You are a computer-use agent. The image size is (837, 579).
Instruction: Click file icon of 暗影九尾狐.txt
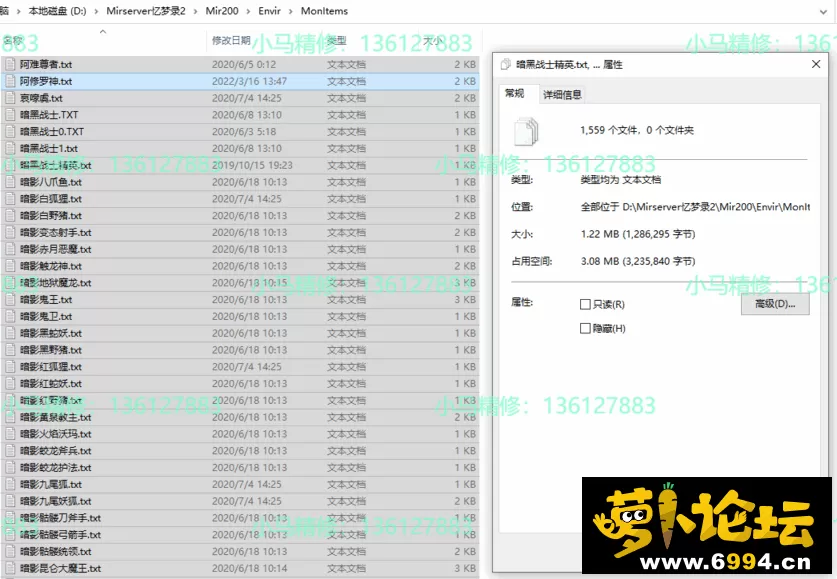(x=10, y=485)
